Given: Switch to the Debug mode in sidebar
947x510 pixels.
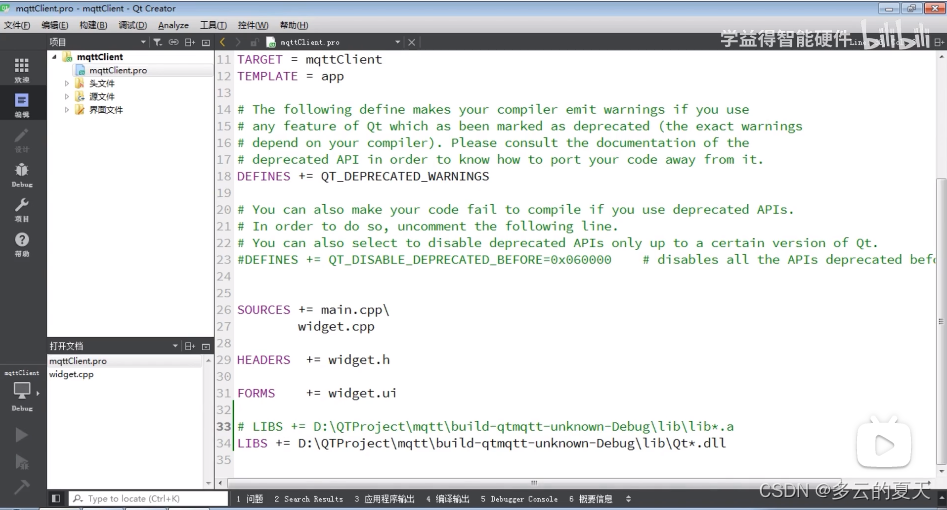Looking at the screenshot, I should click(x=22, y=175).
